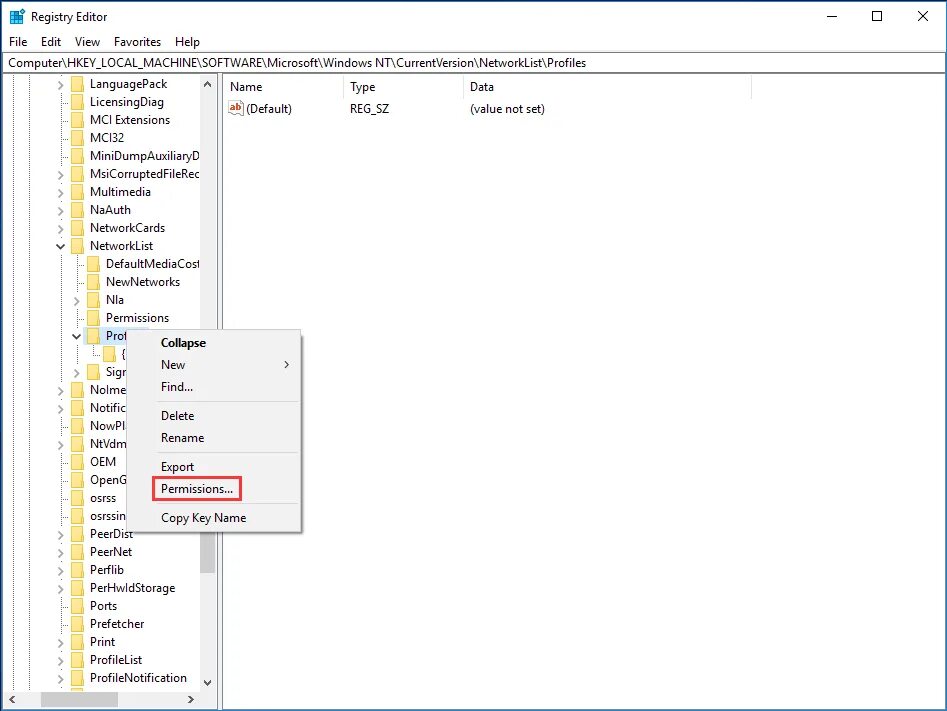Choose Copy Key Name option

(204, 518)
